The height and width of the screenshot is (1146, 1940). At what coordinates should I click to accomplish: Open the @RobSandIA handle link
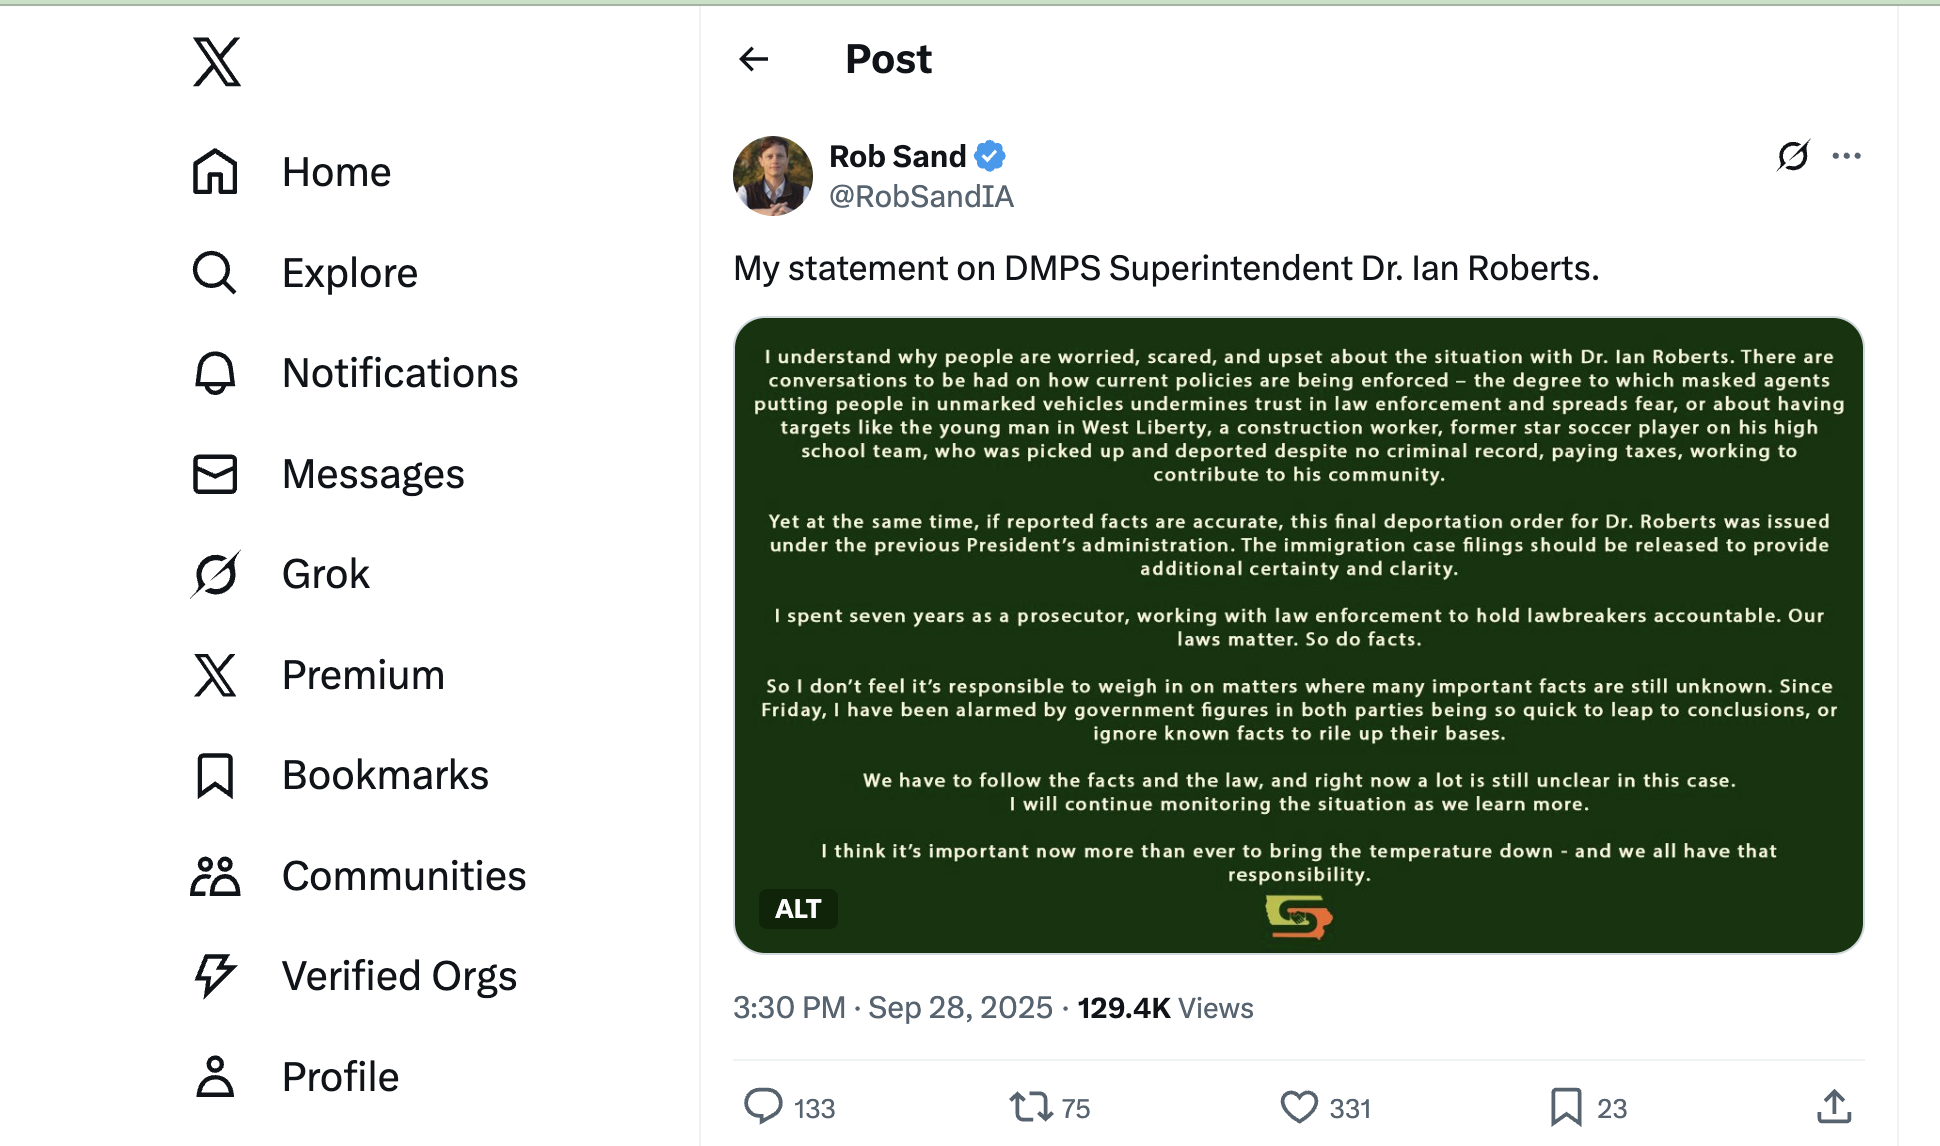[921, 196]
